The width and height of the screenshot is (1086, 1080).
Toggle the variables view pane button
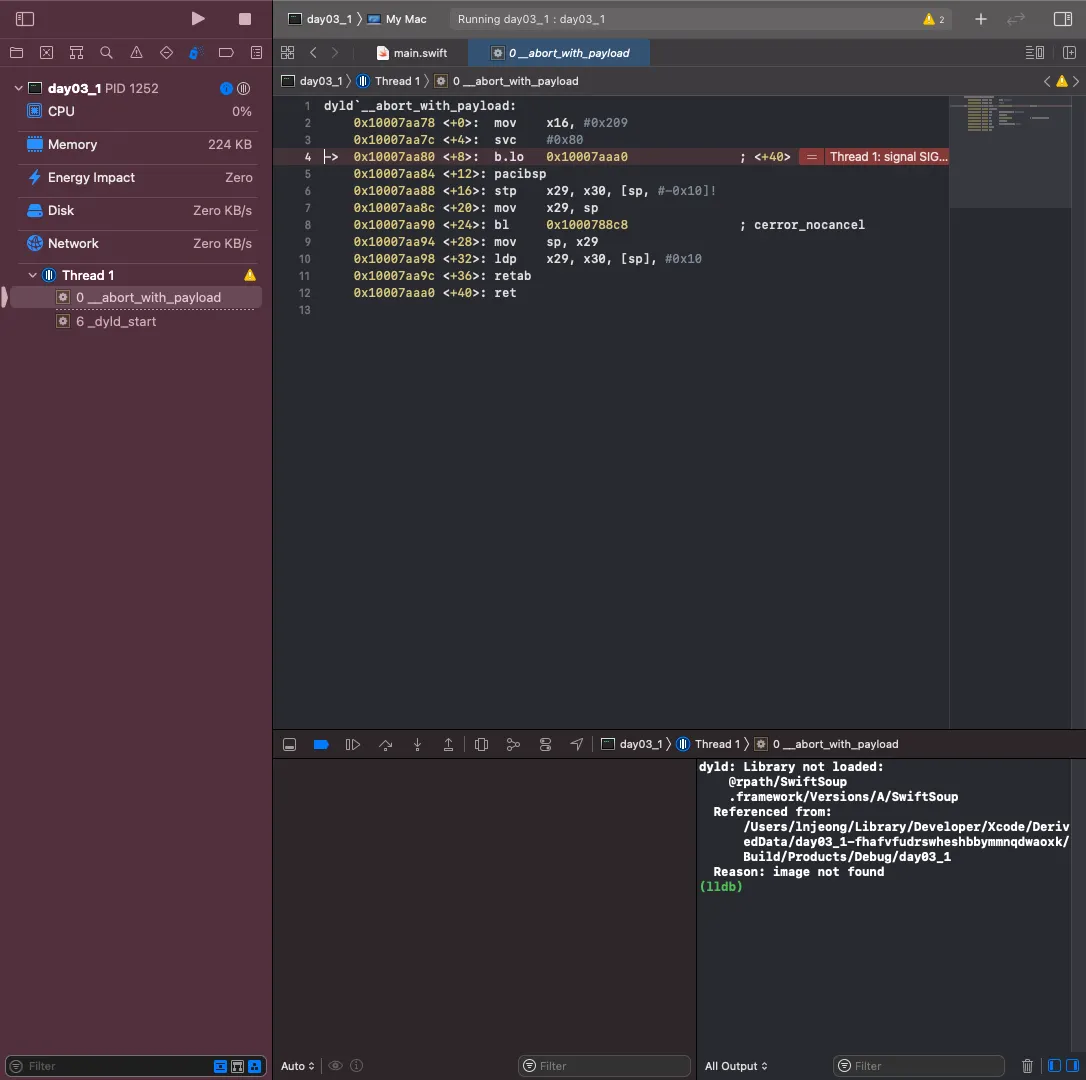[x=1054, y=1066]
